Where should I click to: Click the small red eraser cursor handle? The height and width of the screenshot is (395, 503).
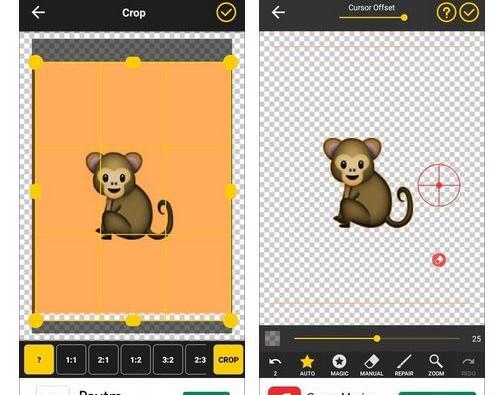pyautogui.click(x=439, y=259)
